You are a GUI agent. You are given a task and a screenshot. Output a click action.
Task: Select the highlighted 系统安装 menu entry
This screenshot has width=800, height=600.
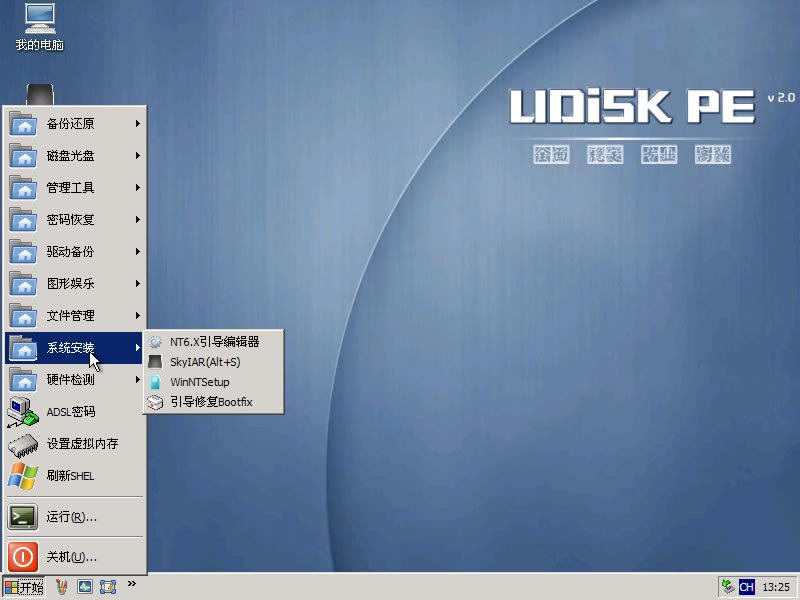(74, 348)
